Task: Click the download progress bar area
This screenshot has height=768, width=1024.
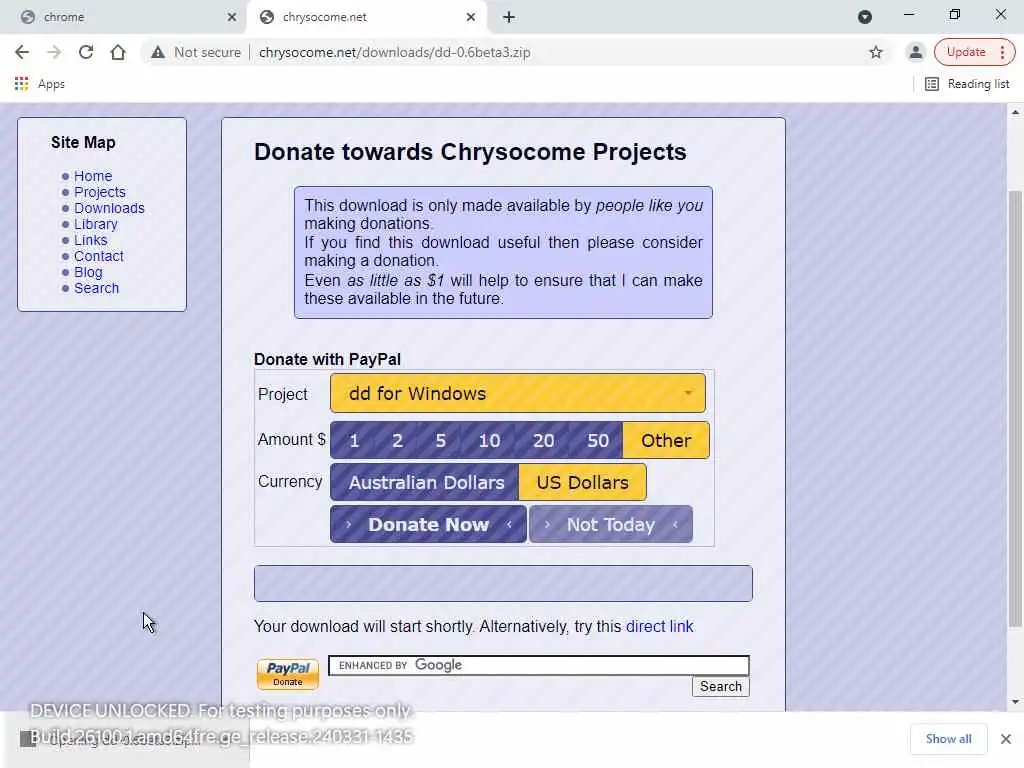Action: [503, 583]
